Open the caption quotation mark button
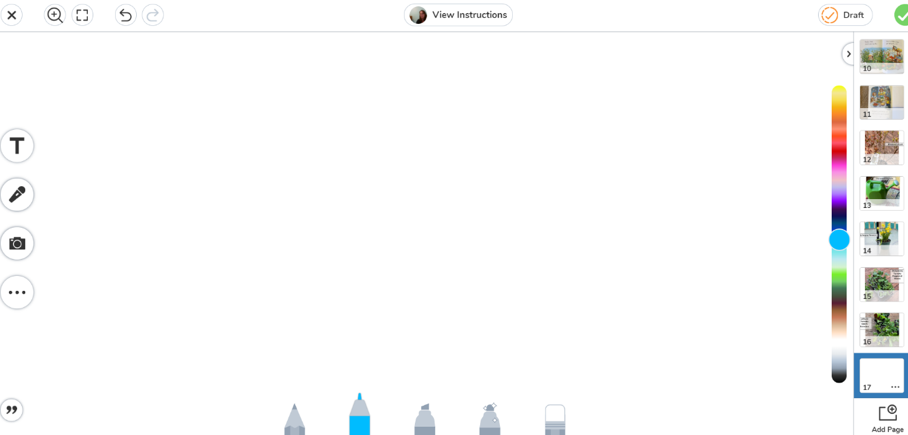The height and width of the screenshot is (435, 908). point(12,410)
